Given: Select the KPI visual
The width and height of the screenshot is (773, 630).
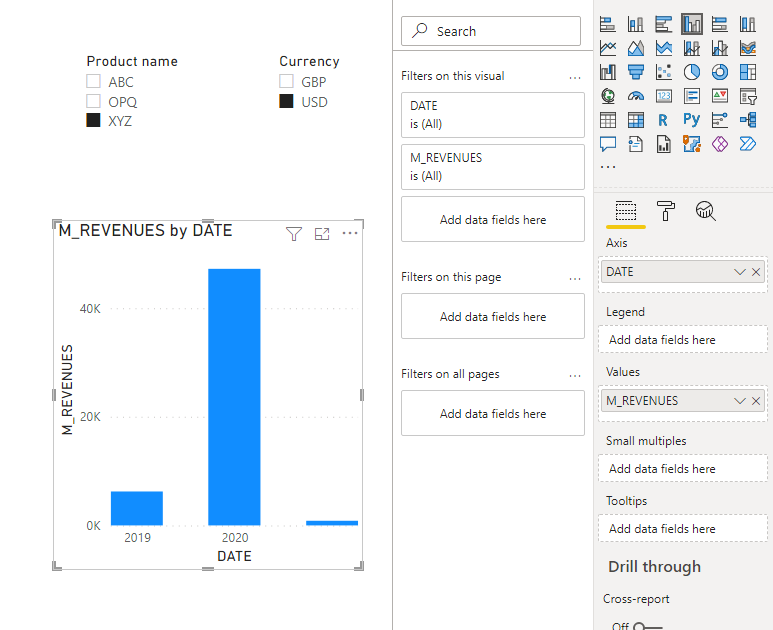Looking at the screenshot, I should [720, 96].
